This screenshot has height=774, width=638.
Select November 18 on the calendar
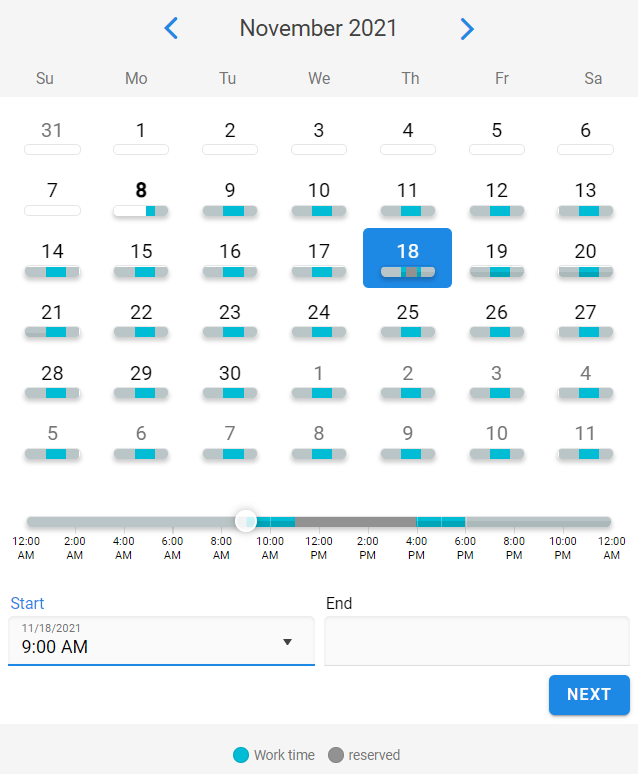[407, 258]
